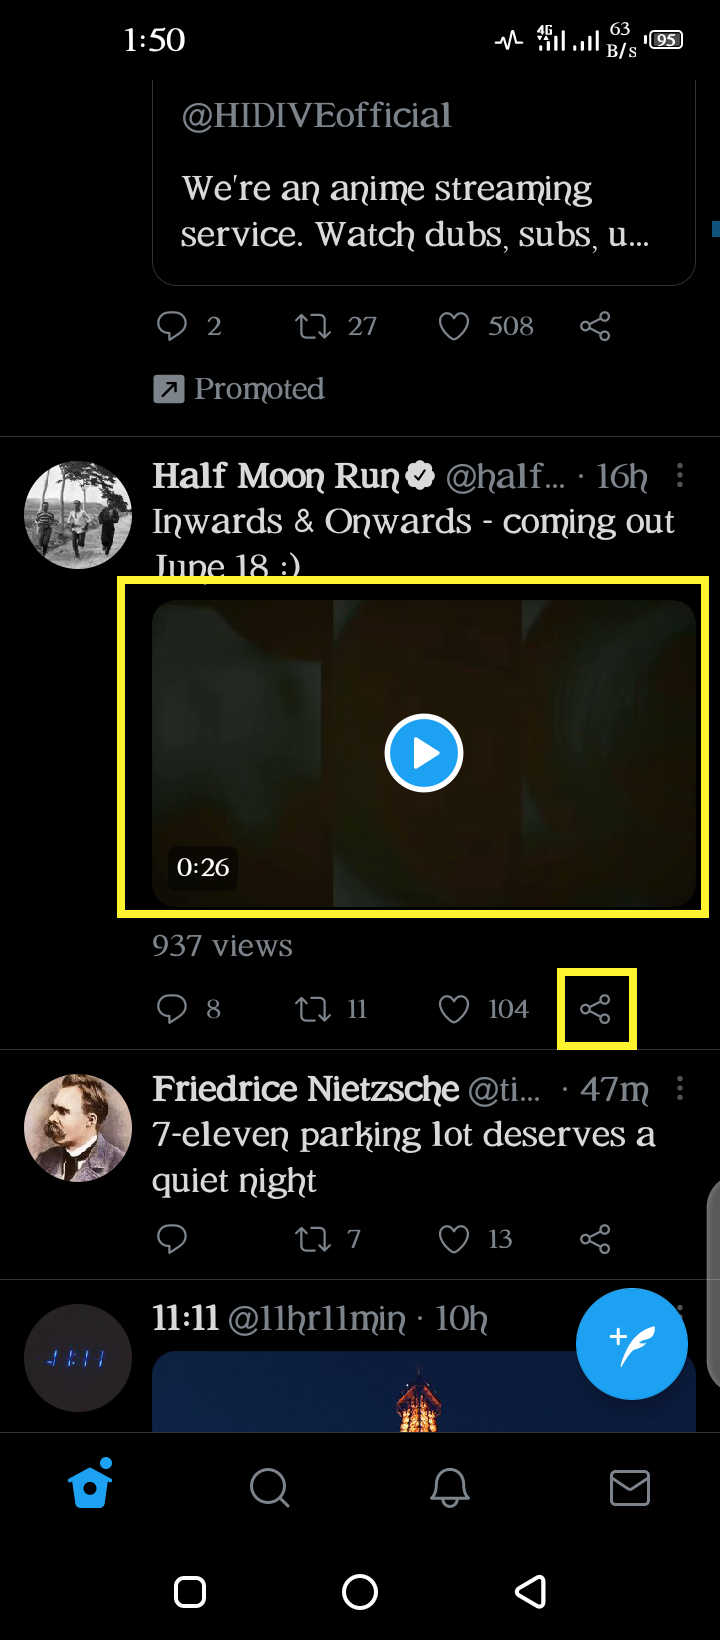Open the Notifications bell icon
Screen dimensions: 720x1640
(449, 1487)
